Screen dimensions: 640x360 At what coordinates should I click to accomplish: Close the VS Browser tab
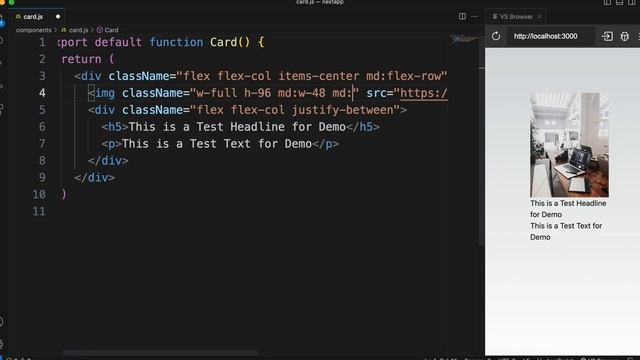pos(540,17)
